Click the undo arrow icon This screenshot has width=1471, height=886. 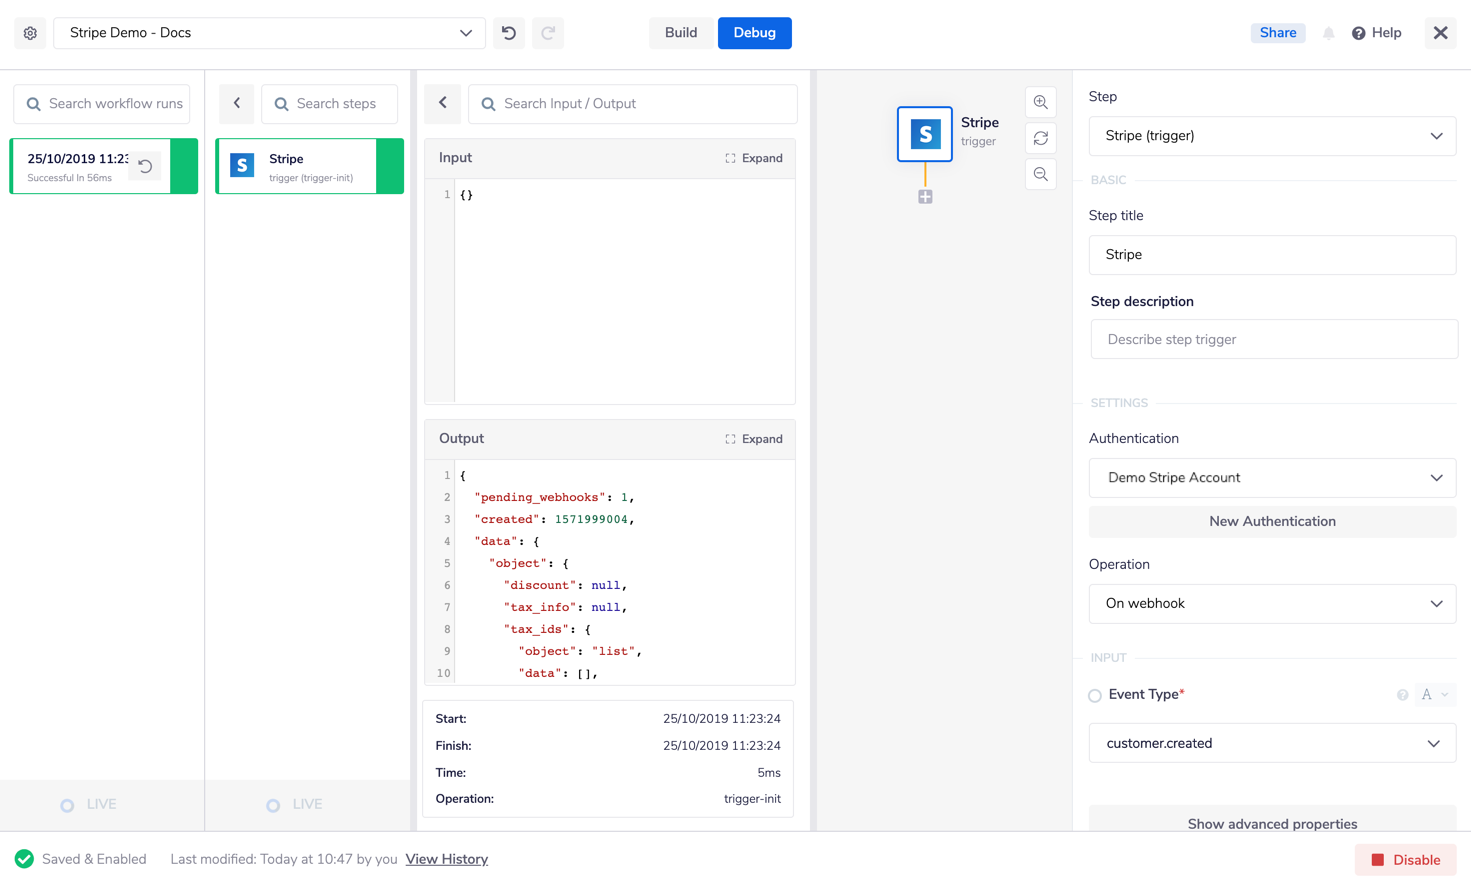tap(509, 33)
